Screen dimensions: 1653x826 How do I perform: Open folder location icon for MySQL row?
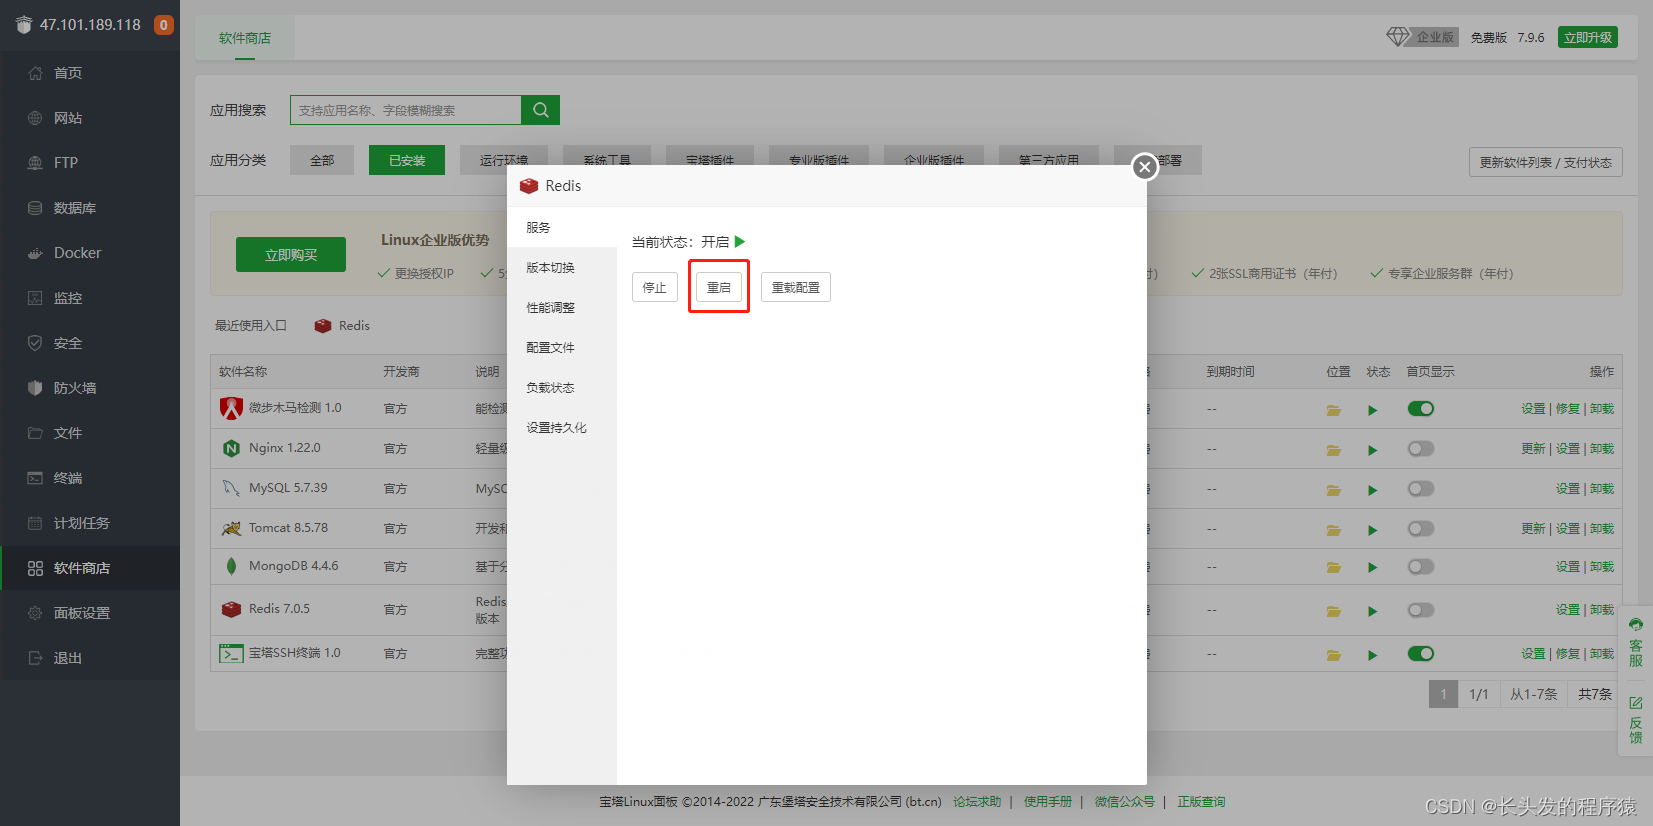[1333, 490]
